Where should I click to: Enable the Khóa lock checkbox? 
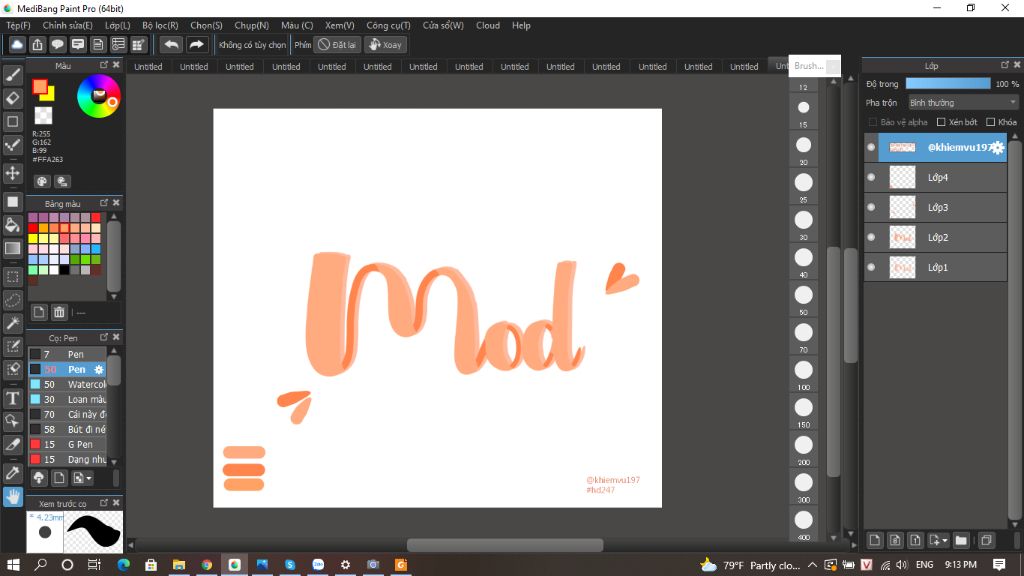991,122
